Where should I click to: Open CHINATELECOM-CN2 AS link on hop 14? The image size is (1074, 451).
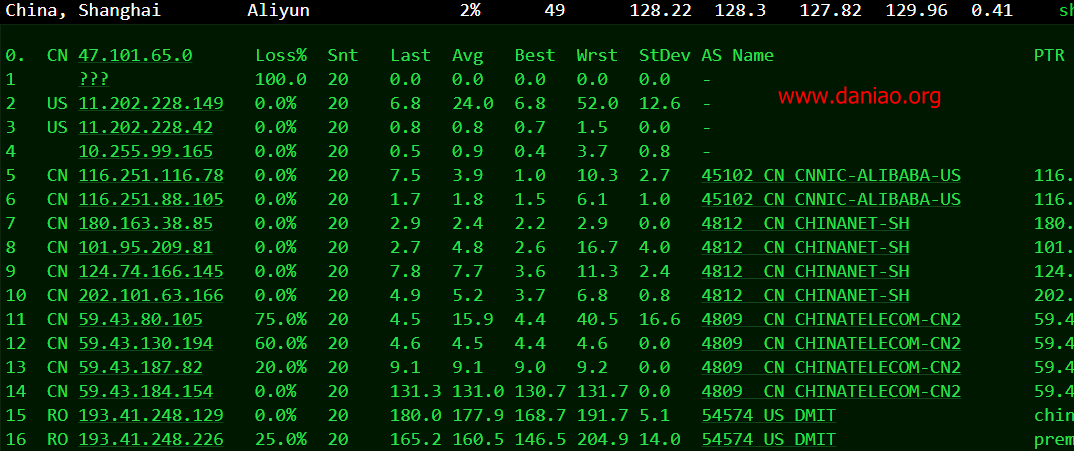point(831,391)
